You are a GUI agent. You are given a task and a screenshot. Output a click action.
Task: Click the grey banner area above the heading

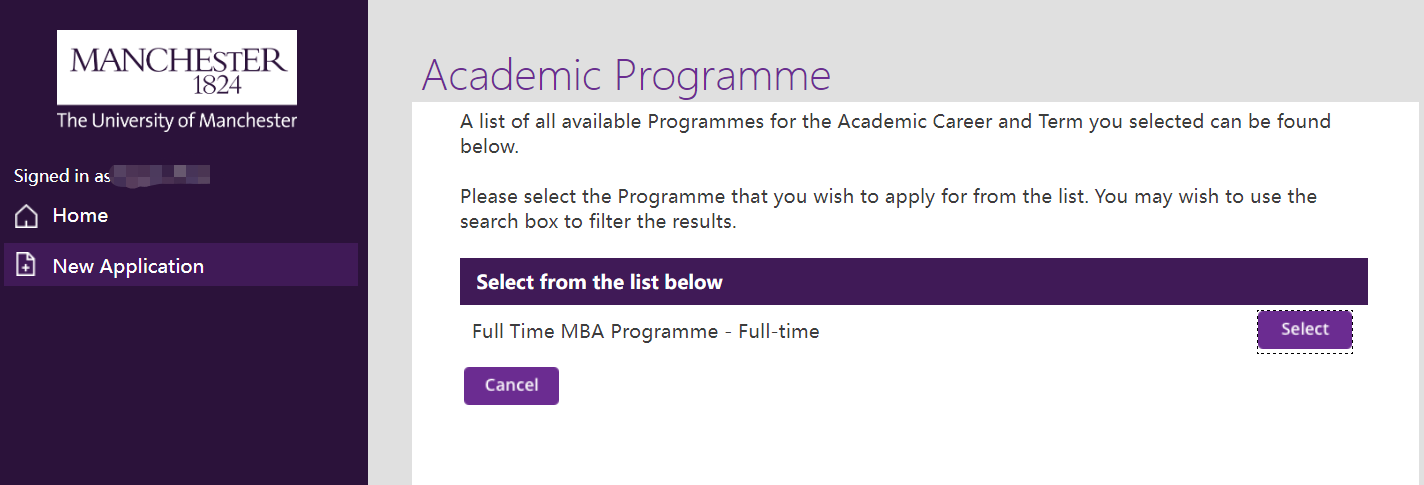point(900,25)
